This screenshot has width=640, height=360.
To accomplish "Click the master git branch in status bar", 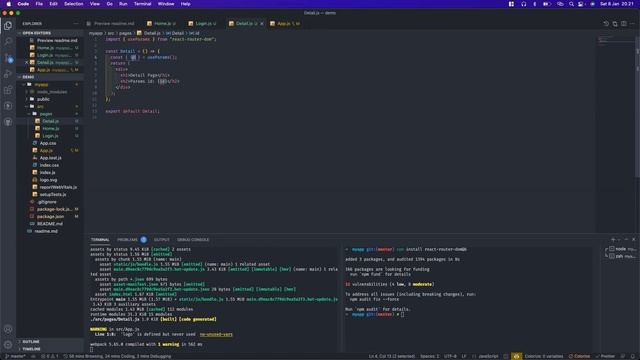I will tap(15, 356).
